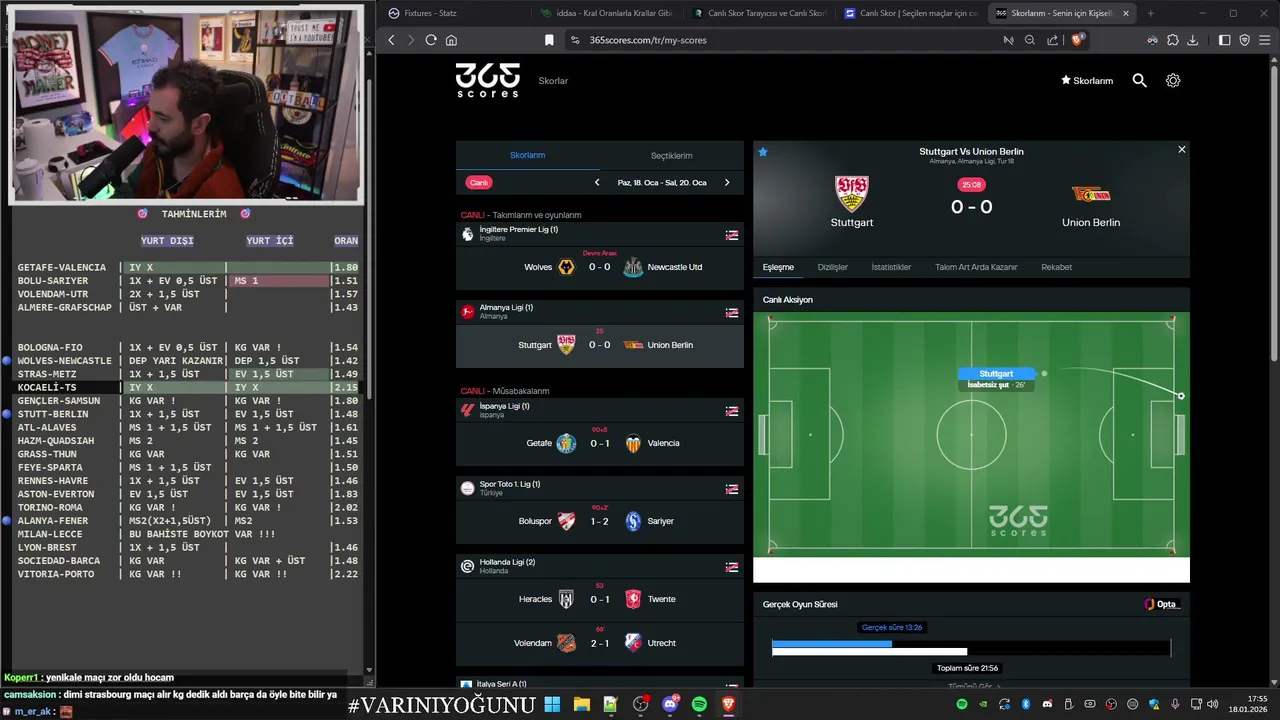Switch to the iddaa browser tab
1280x720 pixels.
(x=606, y=13)
